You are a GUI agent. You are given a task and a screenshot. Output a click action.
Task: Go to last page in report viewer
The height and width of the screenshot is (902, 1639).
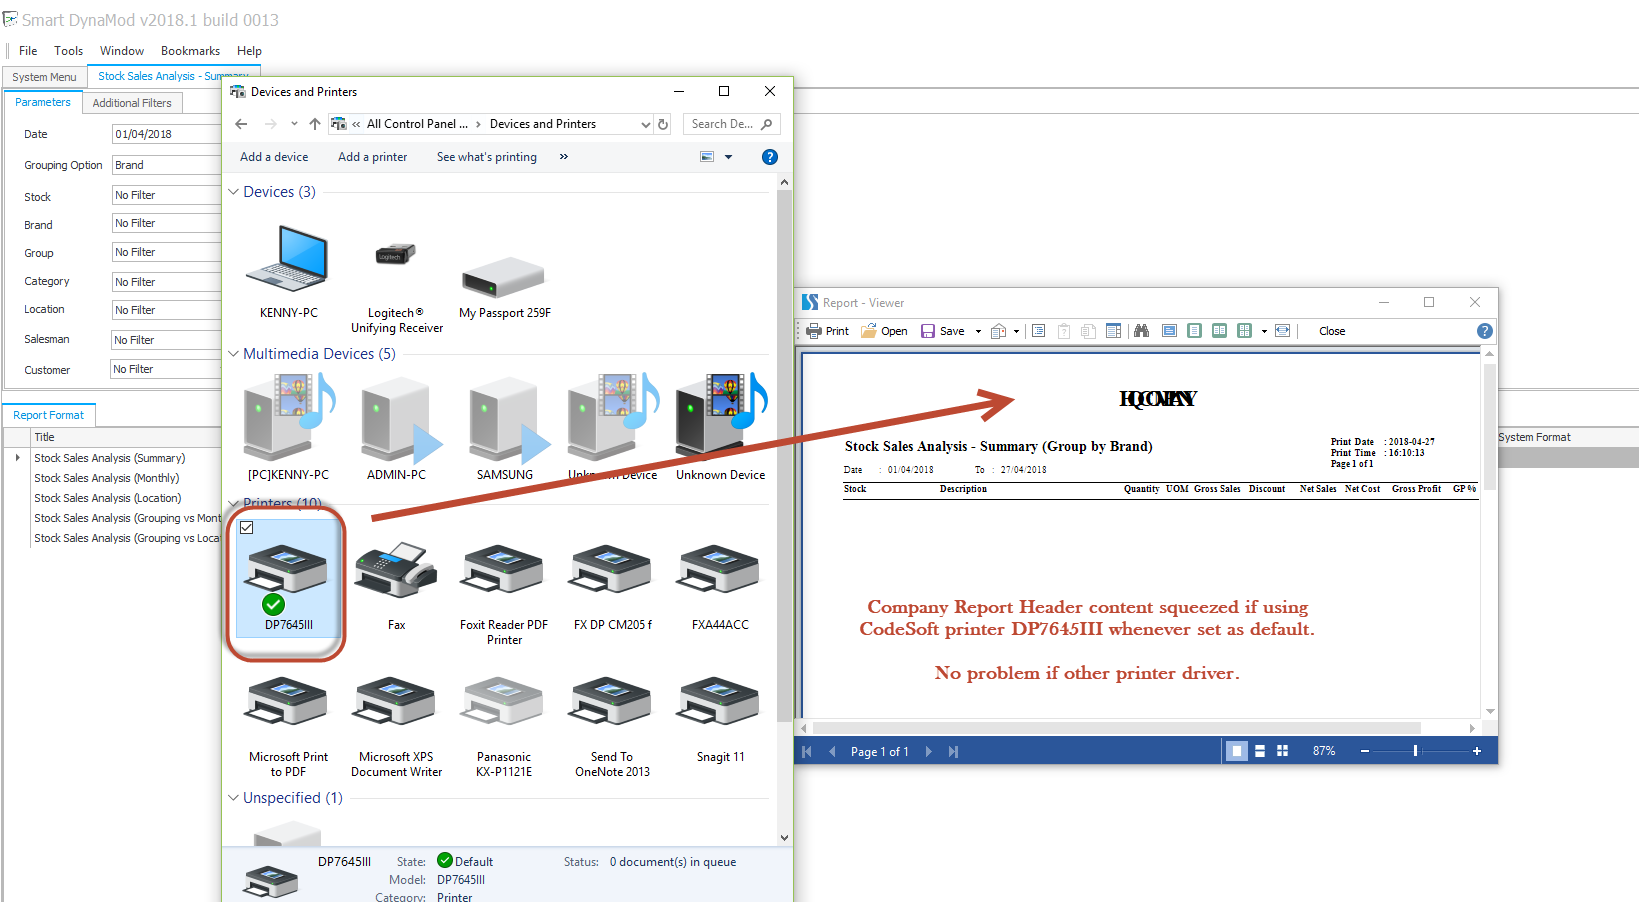click(x=953, y=752)
